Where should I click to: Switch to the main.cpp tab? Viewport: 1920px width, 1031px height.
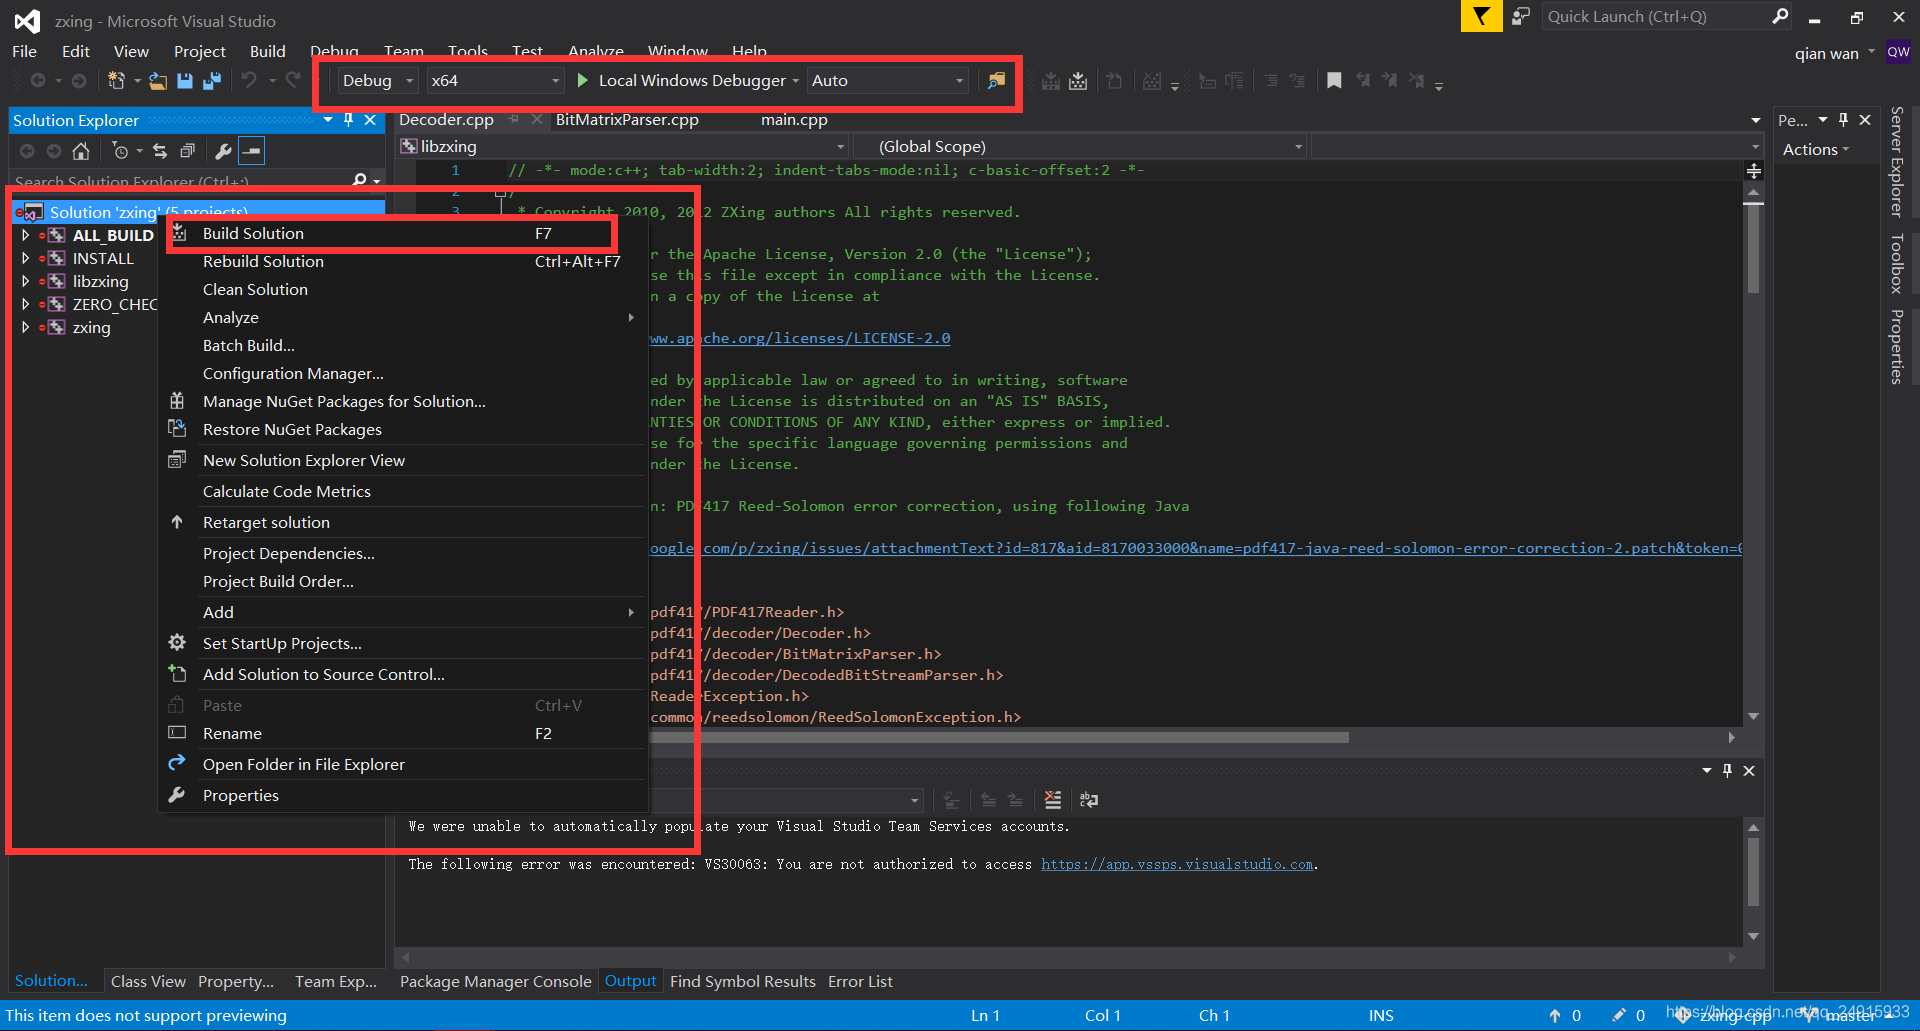794,120
